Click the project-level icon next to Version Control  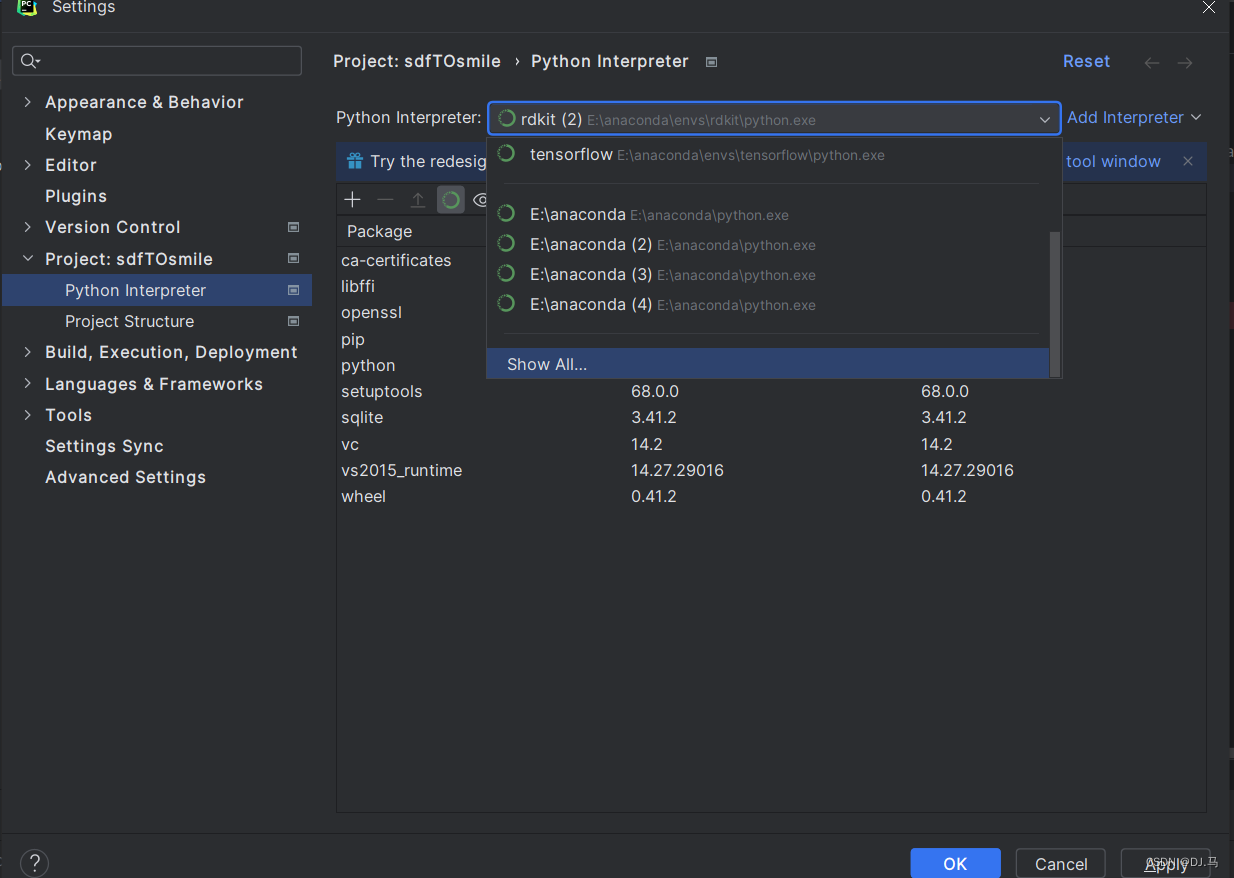click(x=293, y=227)
